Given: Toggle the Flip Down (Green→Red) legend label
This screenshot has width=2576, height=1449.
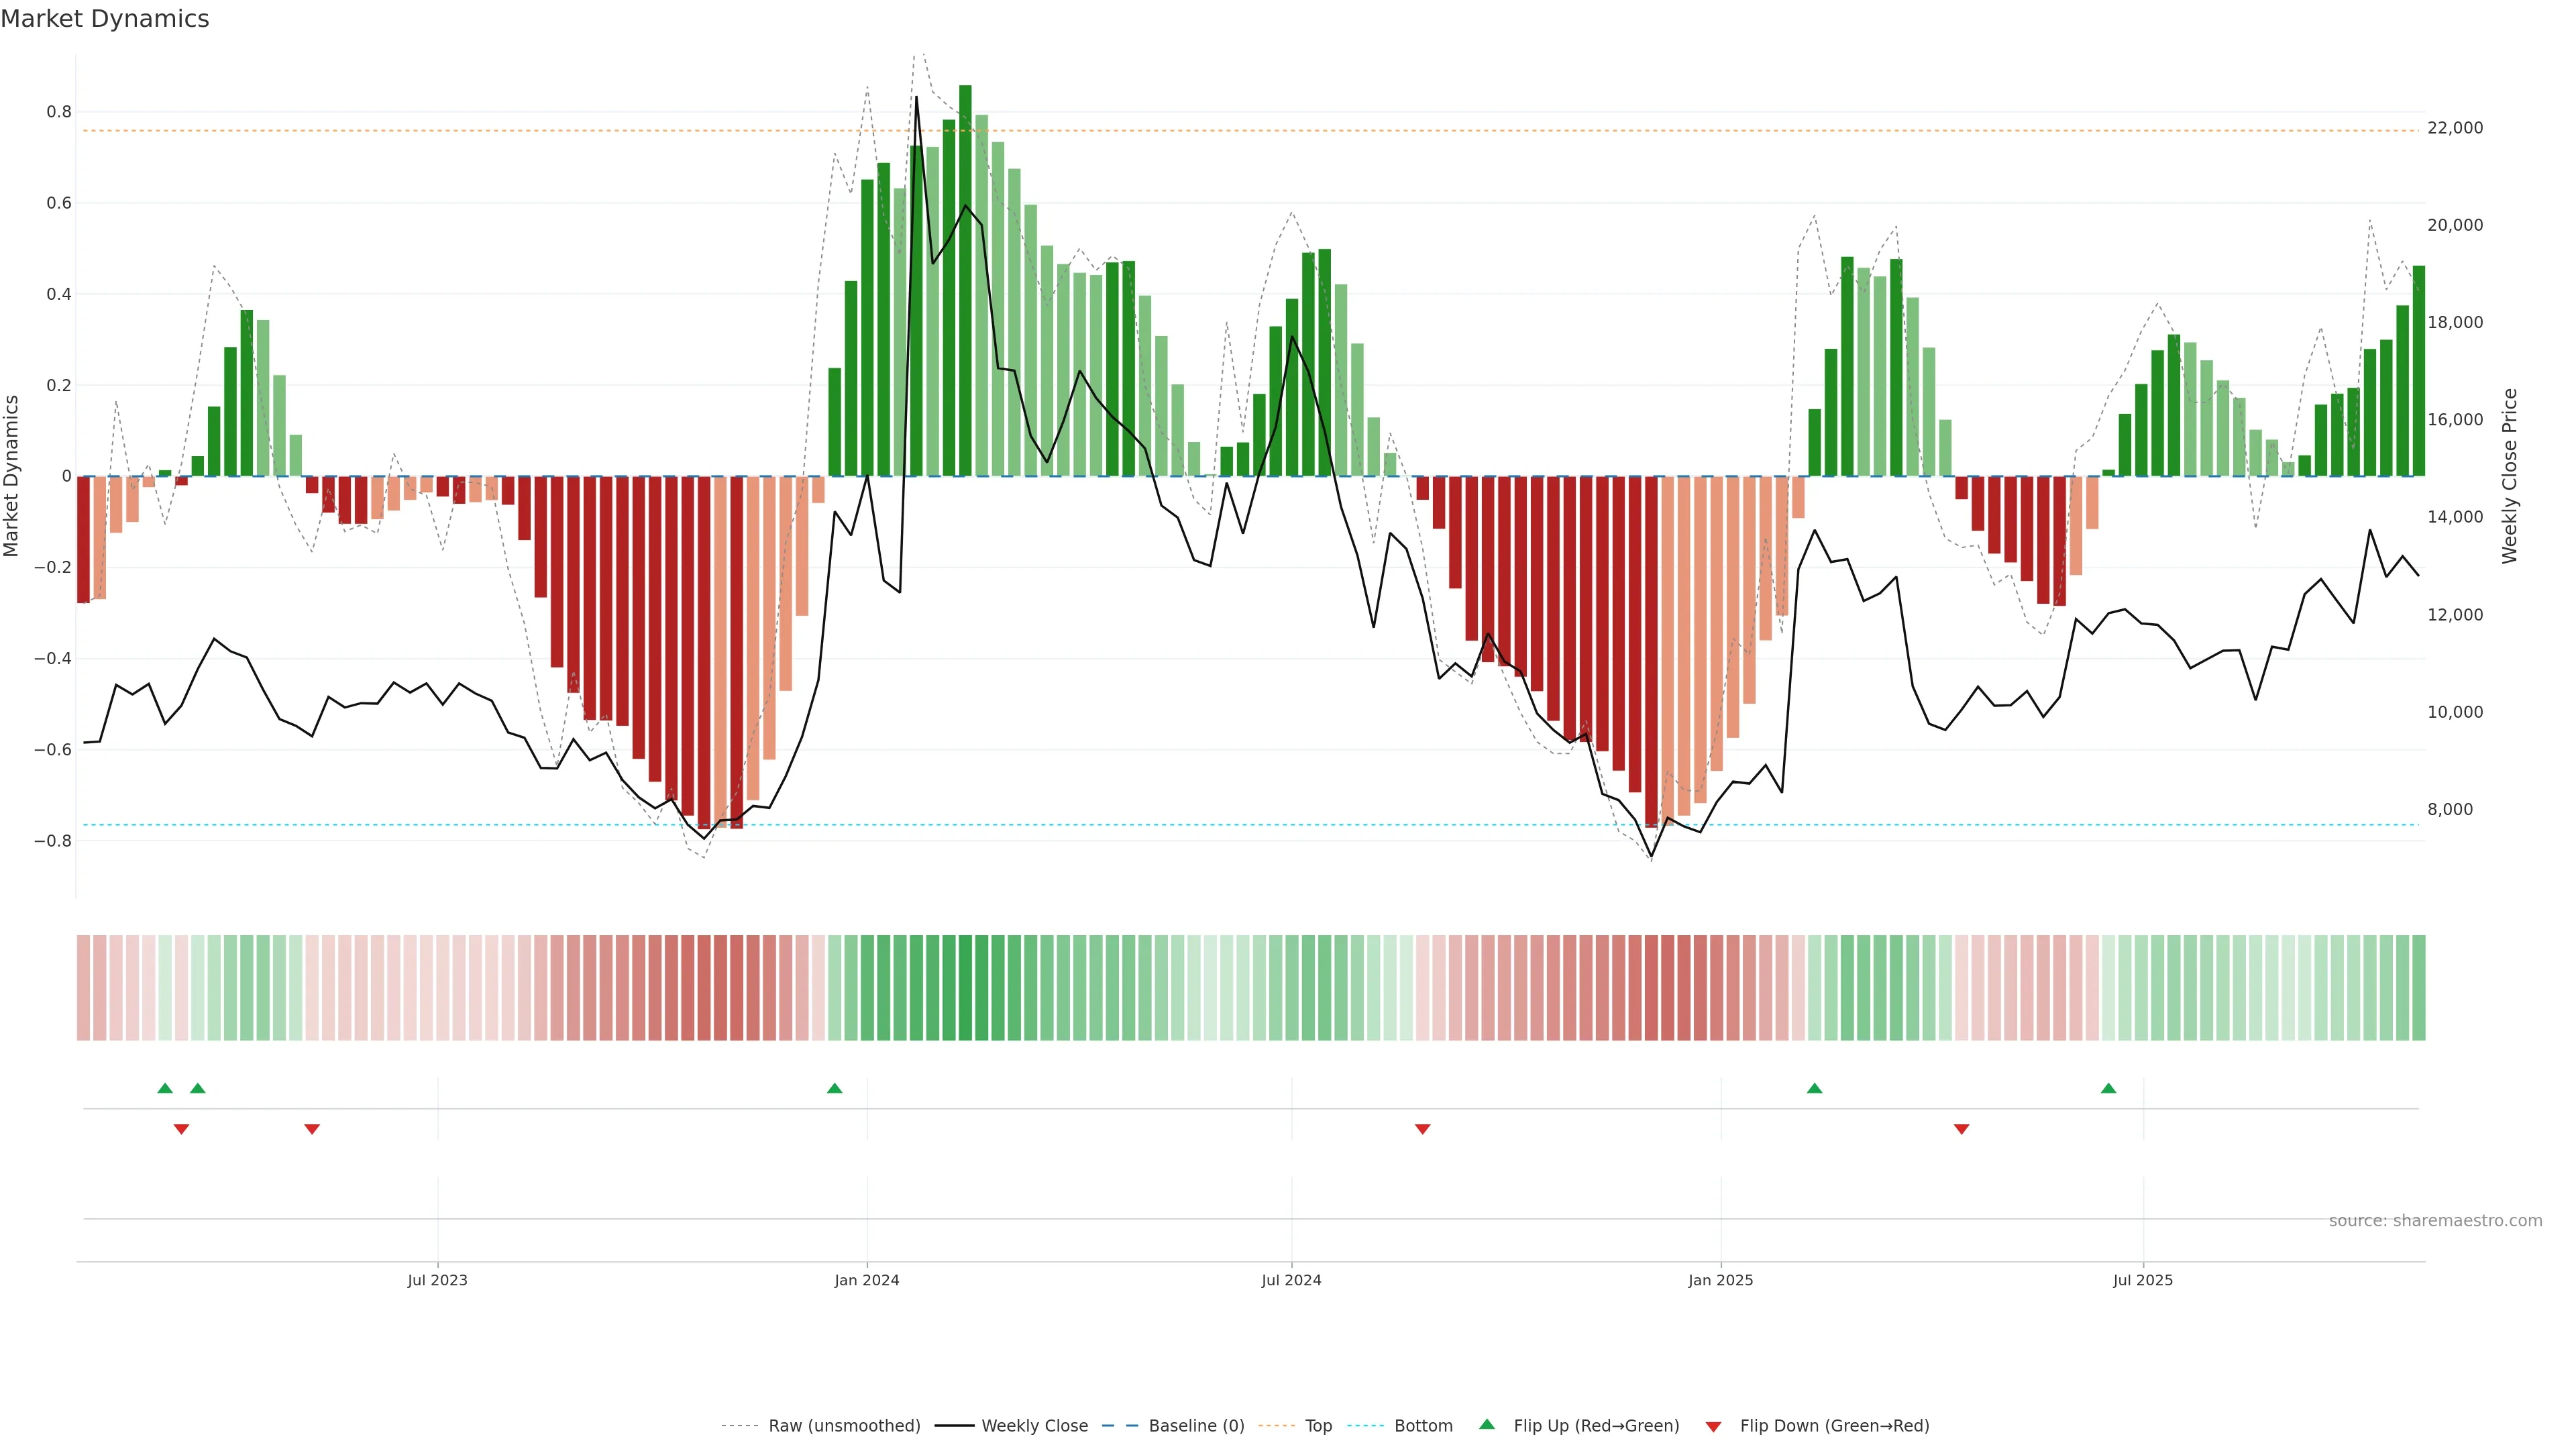Looking at the screenshot, I should [x=1834, y=1426].
